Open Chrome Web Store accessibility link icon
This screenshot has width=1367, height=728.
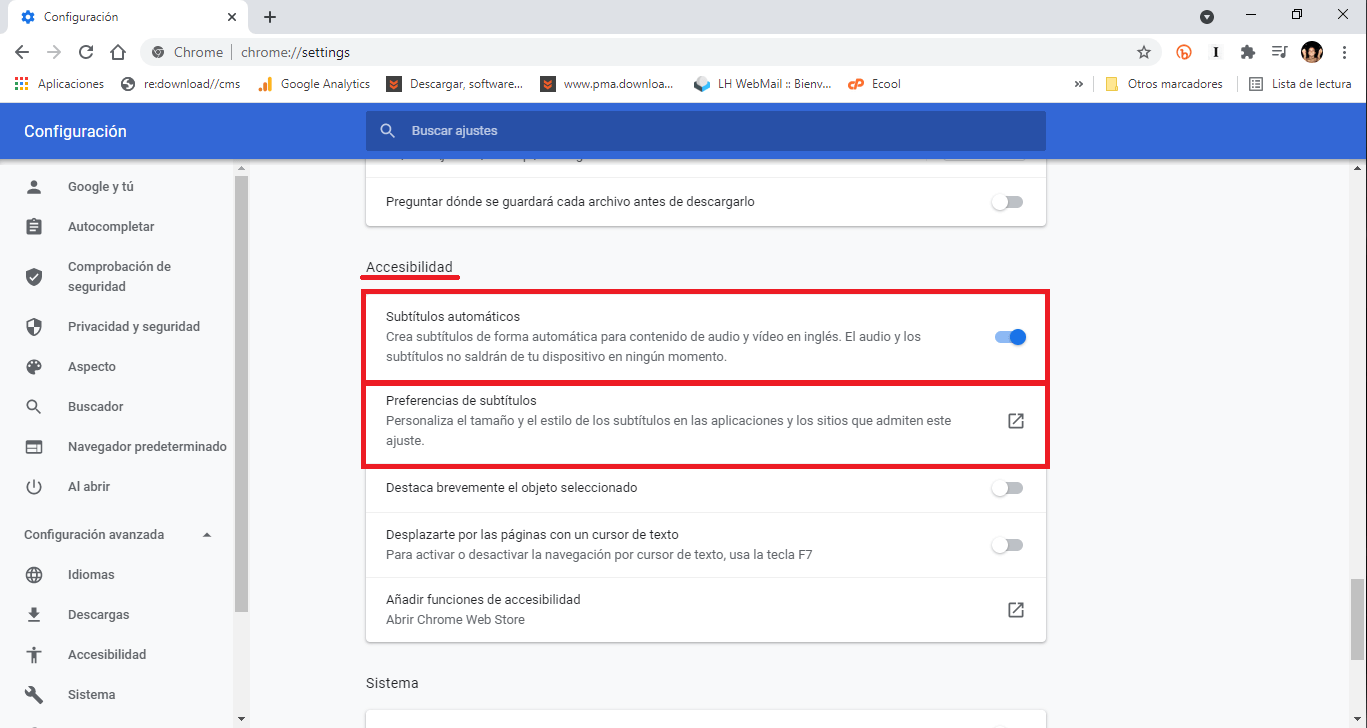tap(1016, 610)
